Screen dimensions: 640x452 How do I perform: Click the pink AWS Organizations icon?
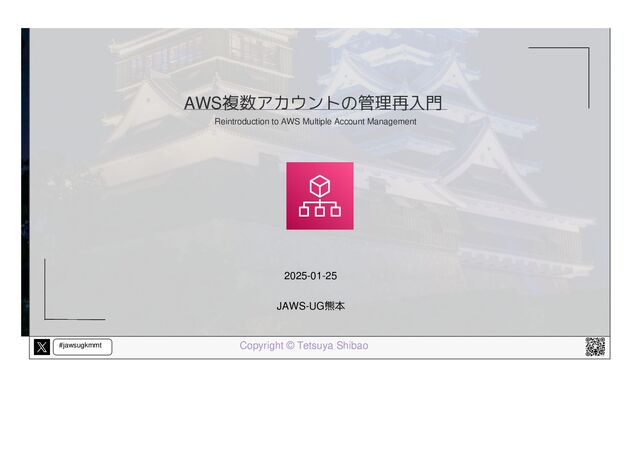pyautogui.click(x=320, y=196)
